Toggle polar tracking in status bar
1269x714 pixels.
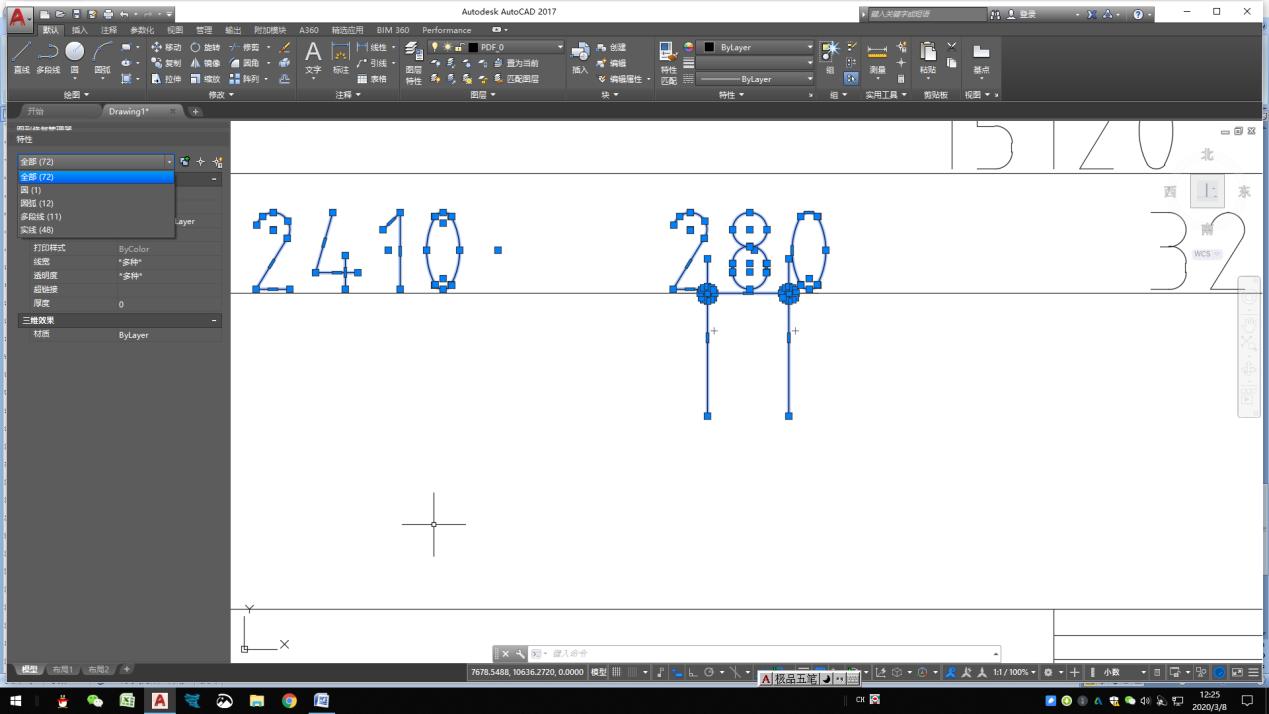click(x=710, y=673)
